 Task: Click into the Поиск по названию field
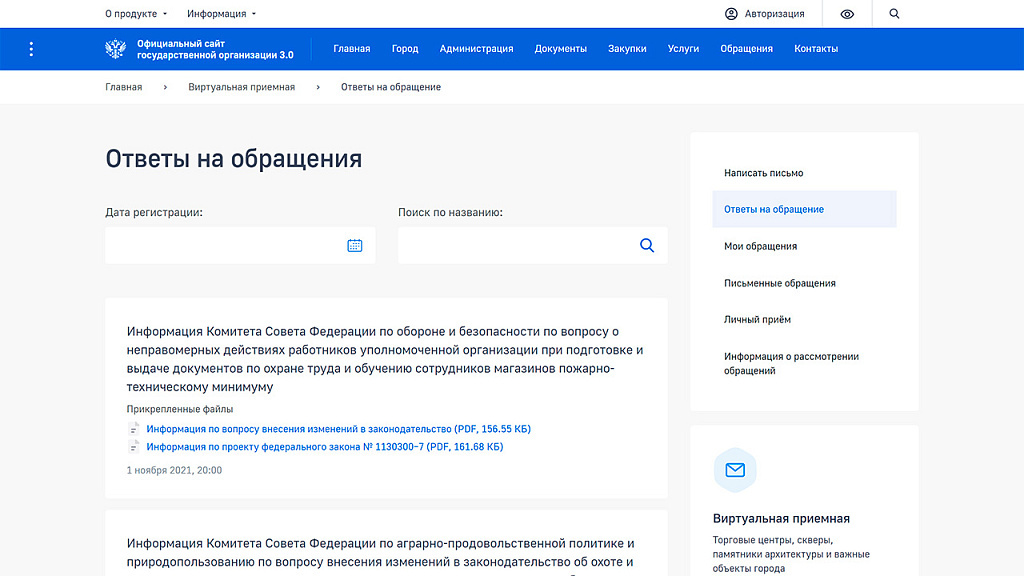point(515,245)
